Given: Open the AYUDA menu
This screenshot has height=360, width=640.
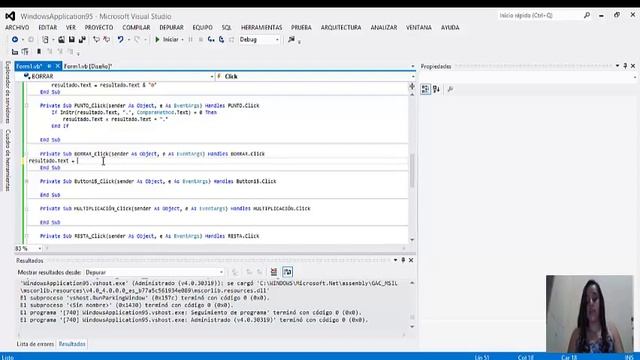Looking at the screenshot, I should pyautogui.click(x=450, y=27).
